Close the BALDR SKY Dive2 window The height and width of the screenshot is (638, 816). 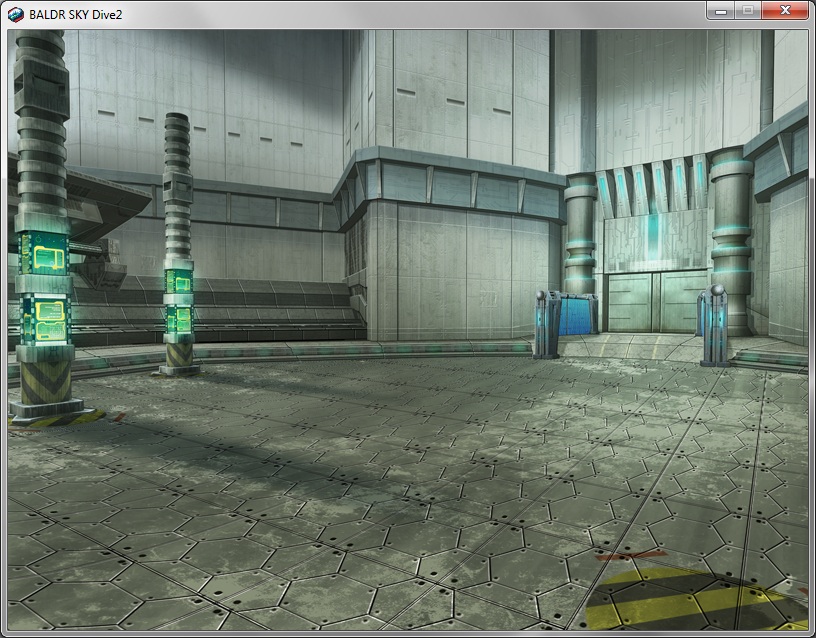pos(785,10)
